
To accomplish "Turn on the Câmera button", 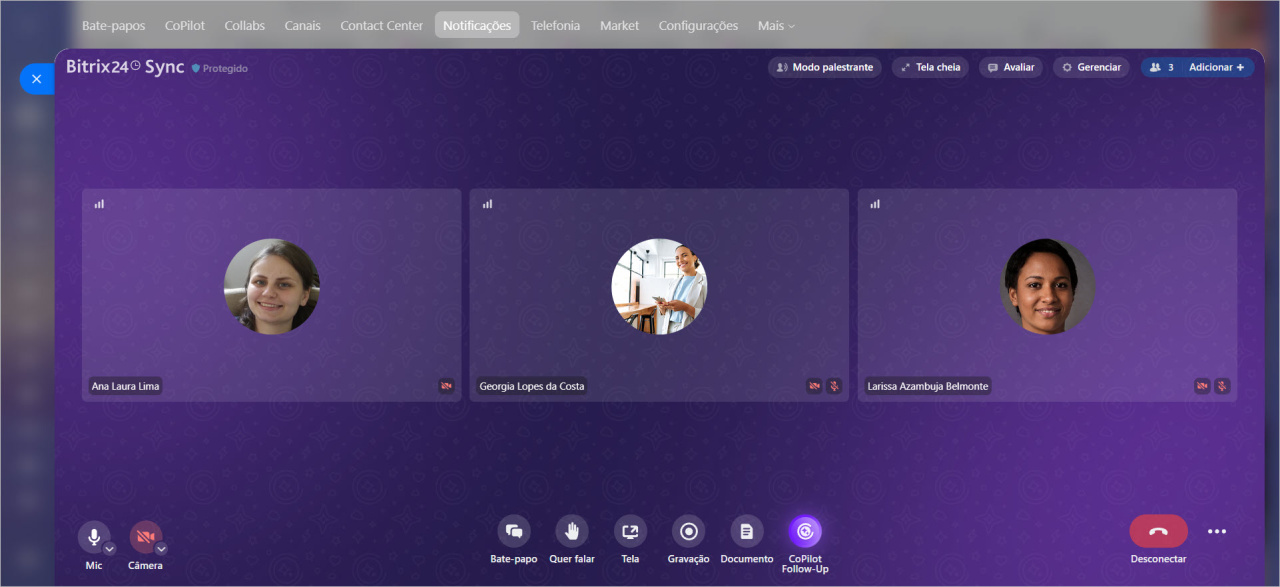I will [145, 537].
